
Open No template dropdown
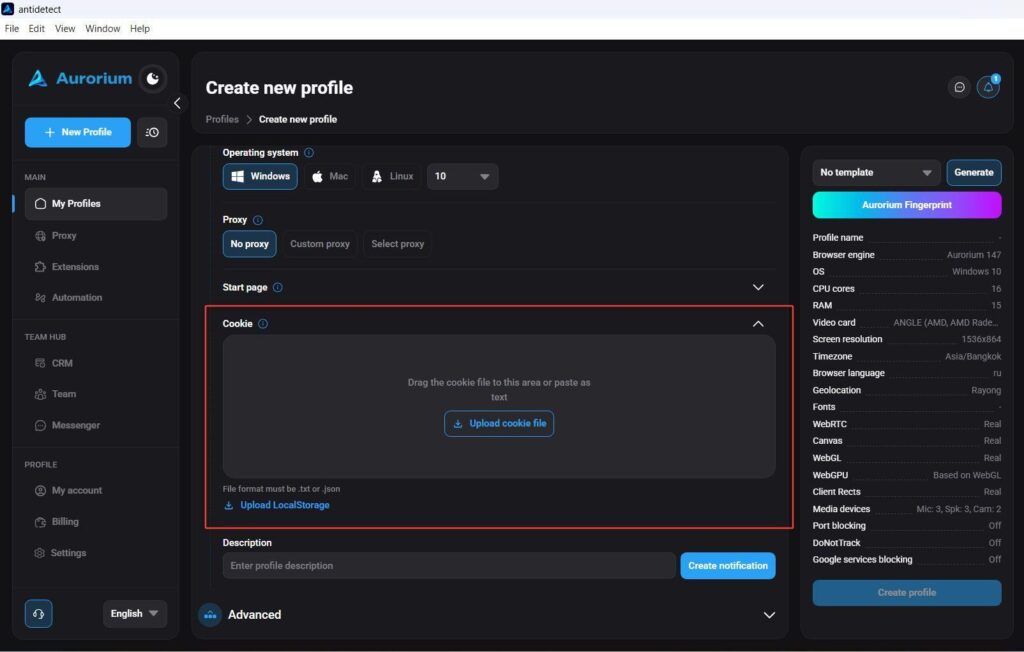[876, 172]
